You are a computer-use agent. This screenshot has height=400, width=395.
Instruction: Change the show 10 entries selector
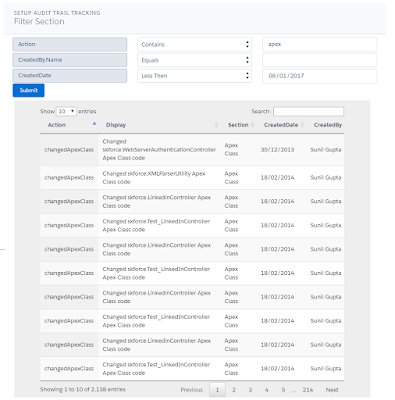coord(66,111)
